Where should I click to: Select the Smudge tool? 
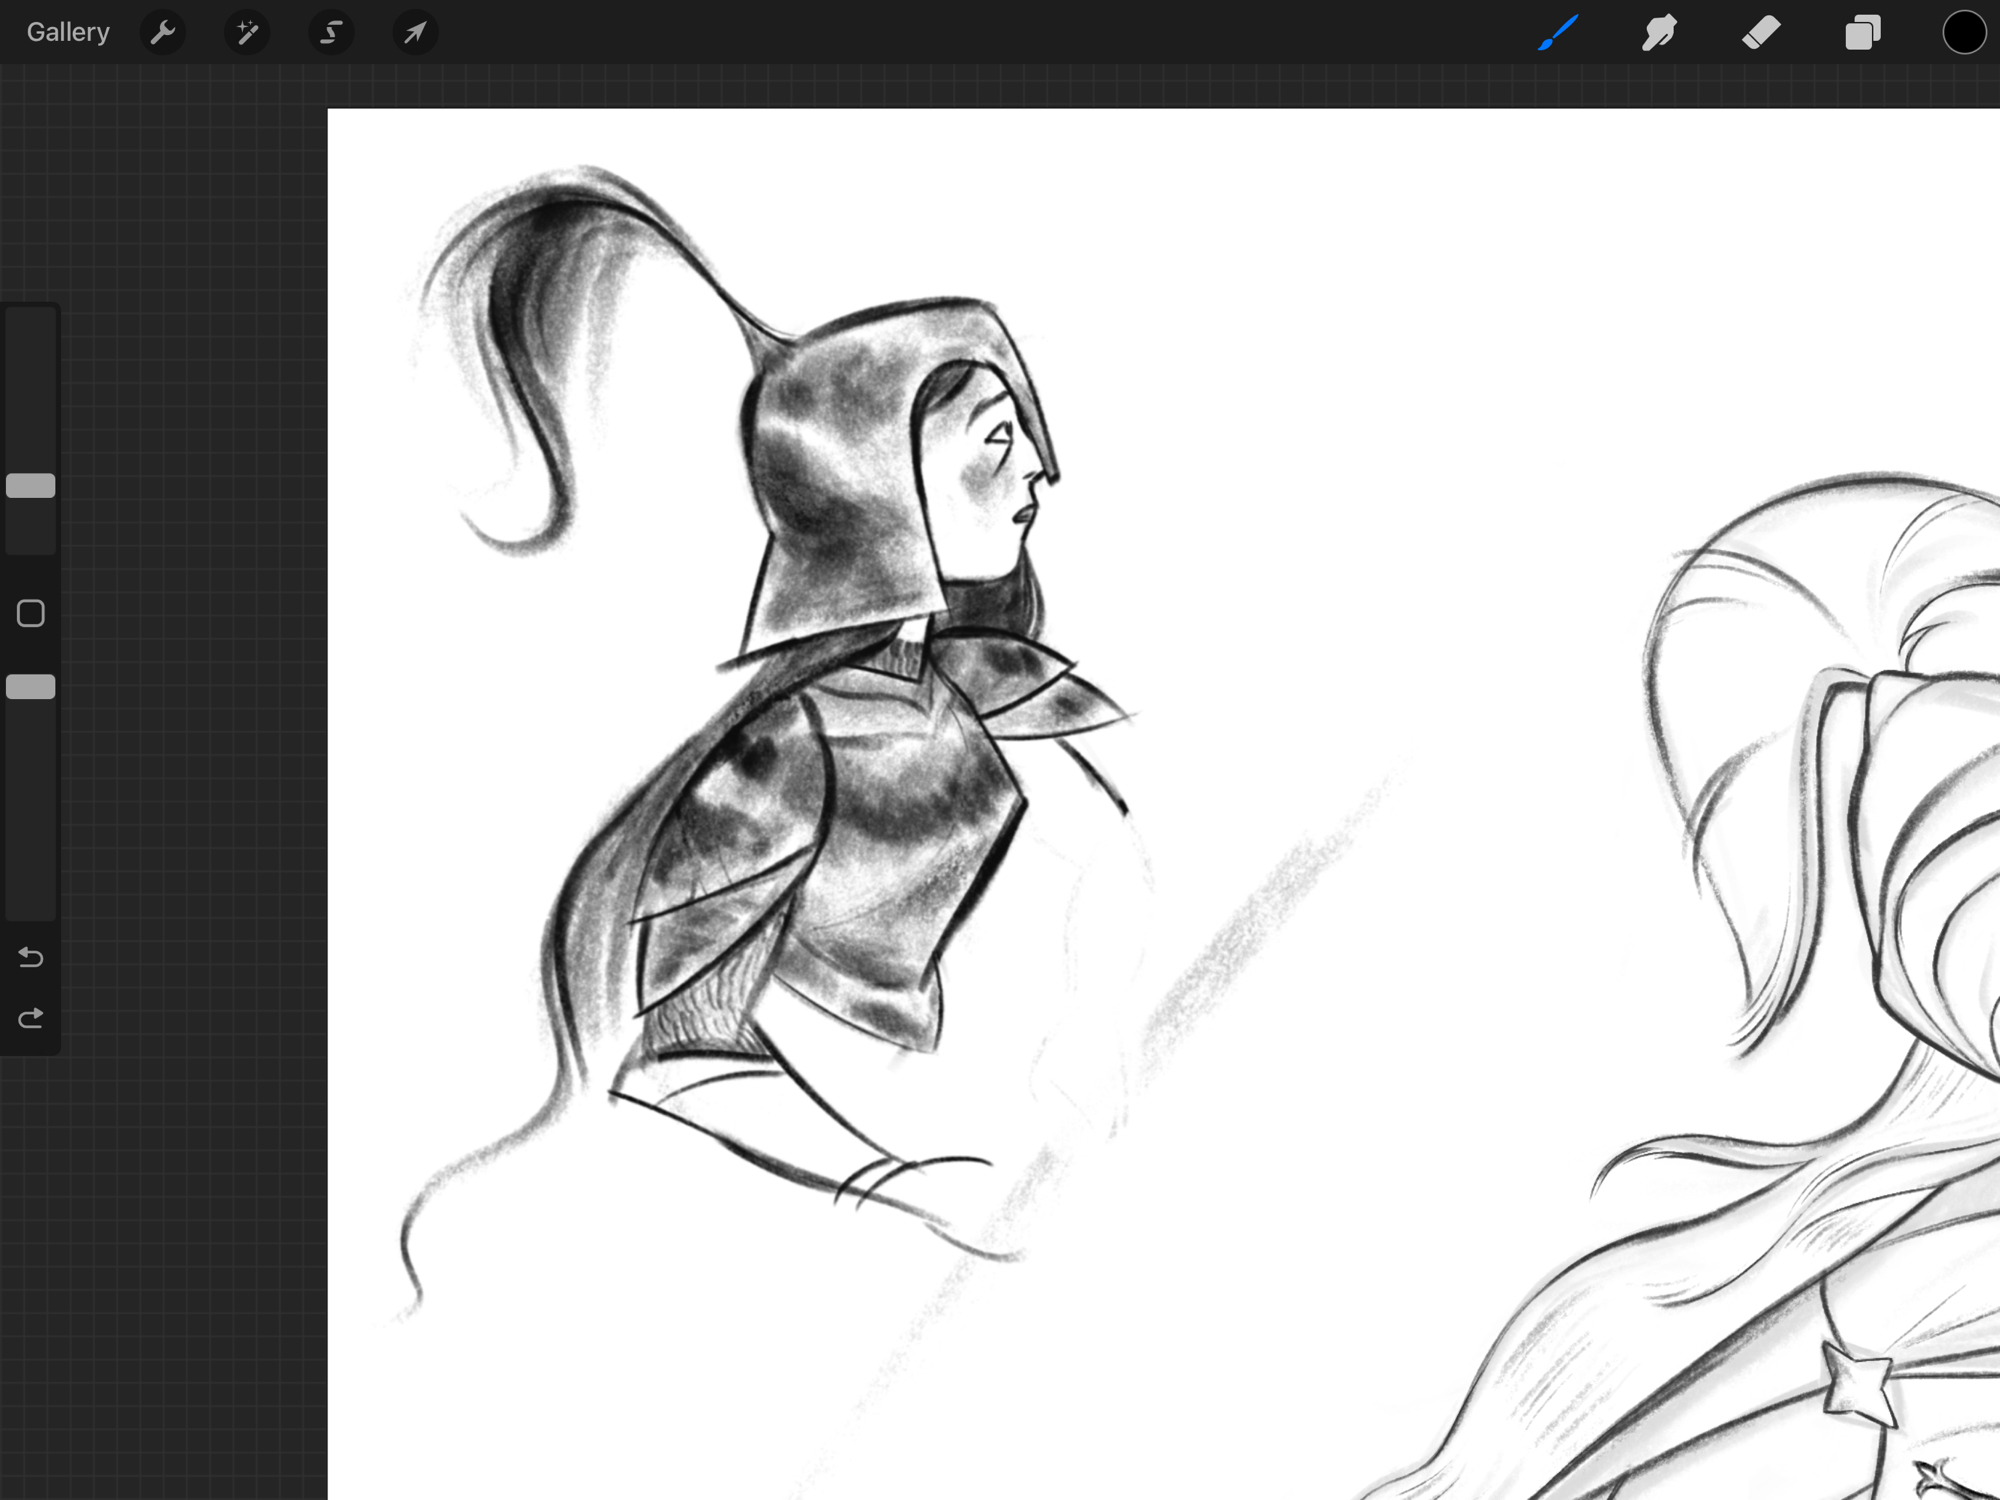coord(1659,33)
